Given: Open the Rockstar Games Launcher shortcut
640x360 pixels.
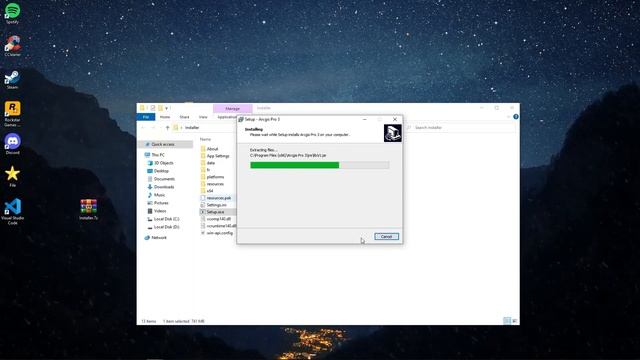Looking at the screenshot, I should click(12, 114).
